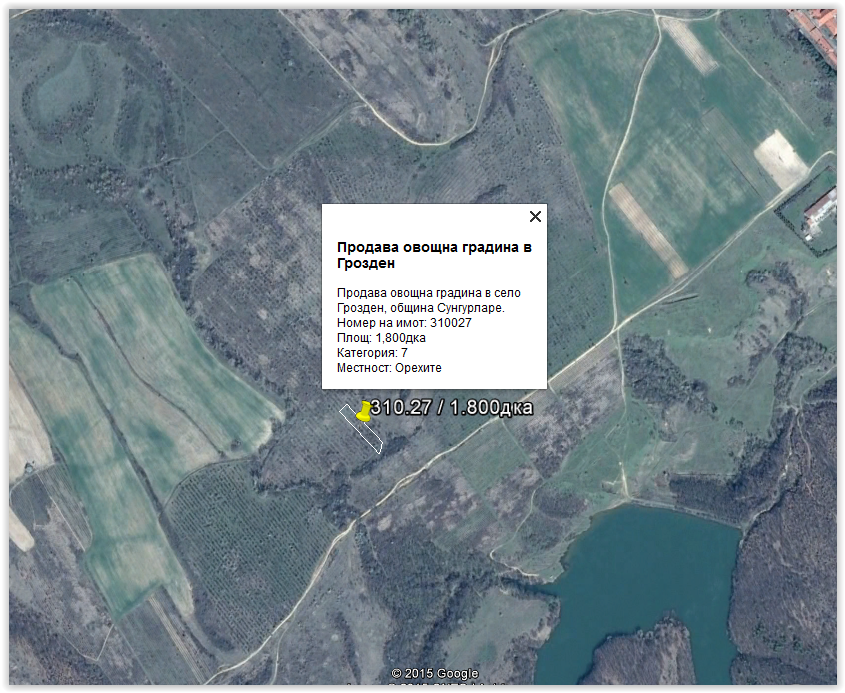This screenshot has height=693, width=845.
Task: Click the dirt road southeast of the pushpin
Action: 440,458
